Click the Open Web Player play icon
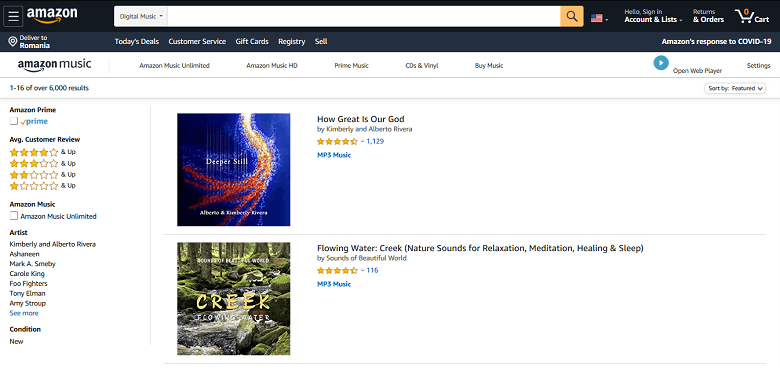Viewport: 780px width, 368px height. point(661,63)
